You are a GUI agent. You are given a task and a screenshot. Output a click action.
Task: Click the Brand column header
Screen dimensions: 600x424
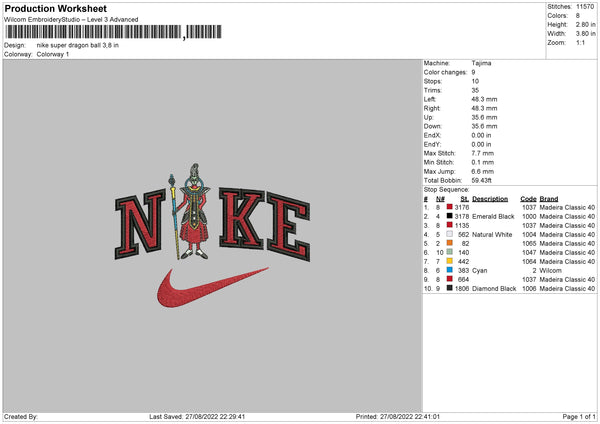pyautogui.click(x=549, y=199)
